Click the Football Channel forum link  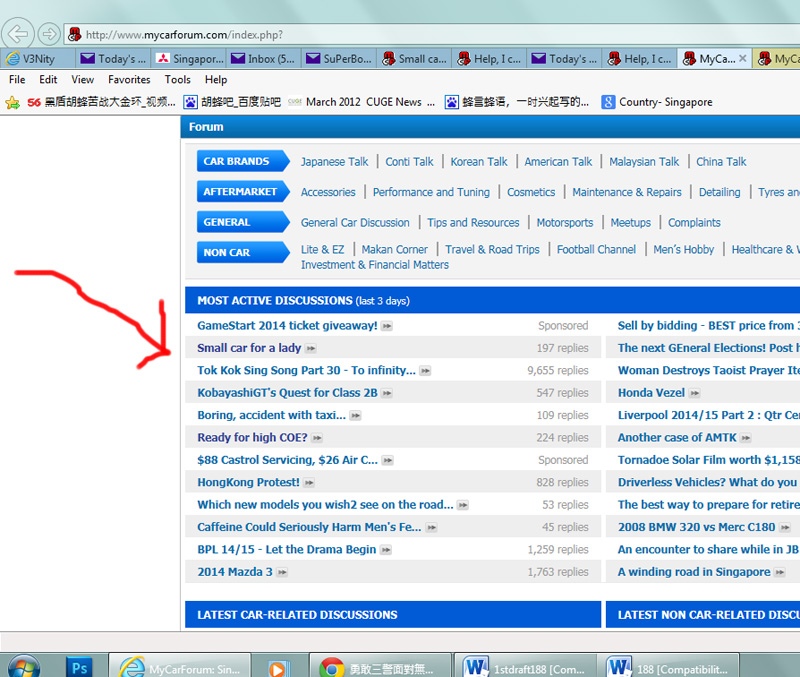(596, 249)
